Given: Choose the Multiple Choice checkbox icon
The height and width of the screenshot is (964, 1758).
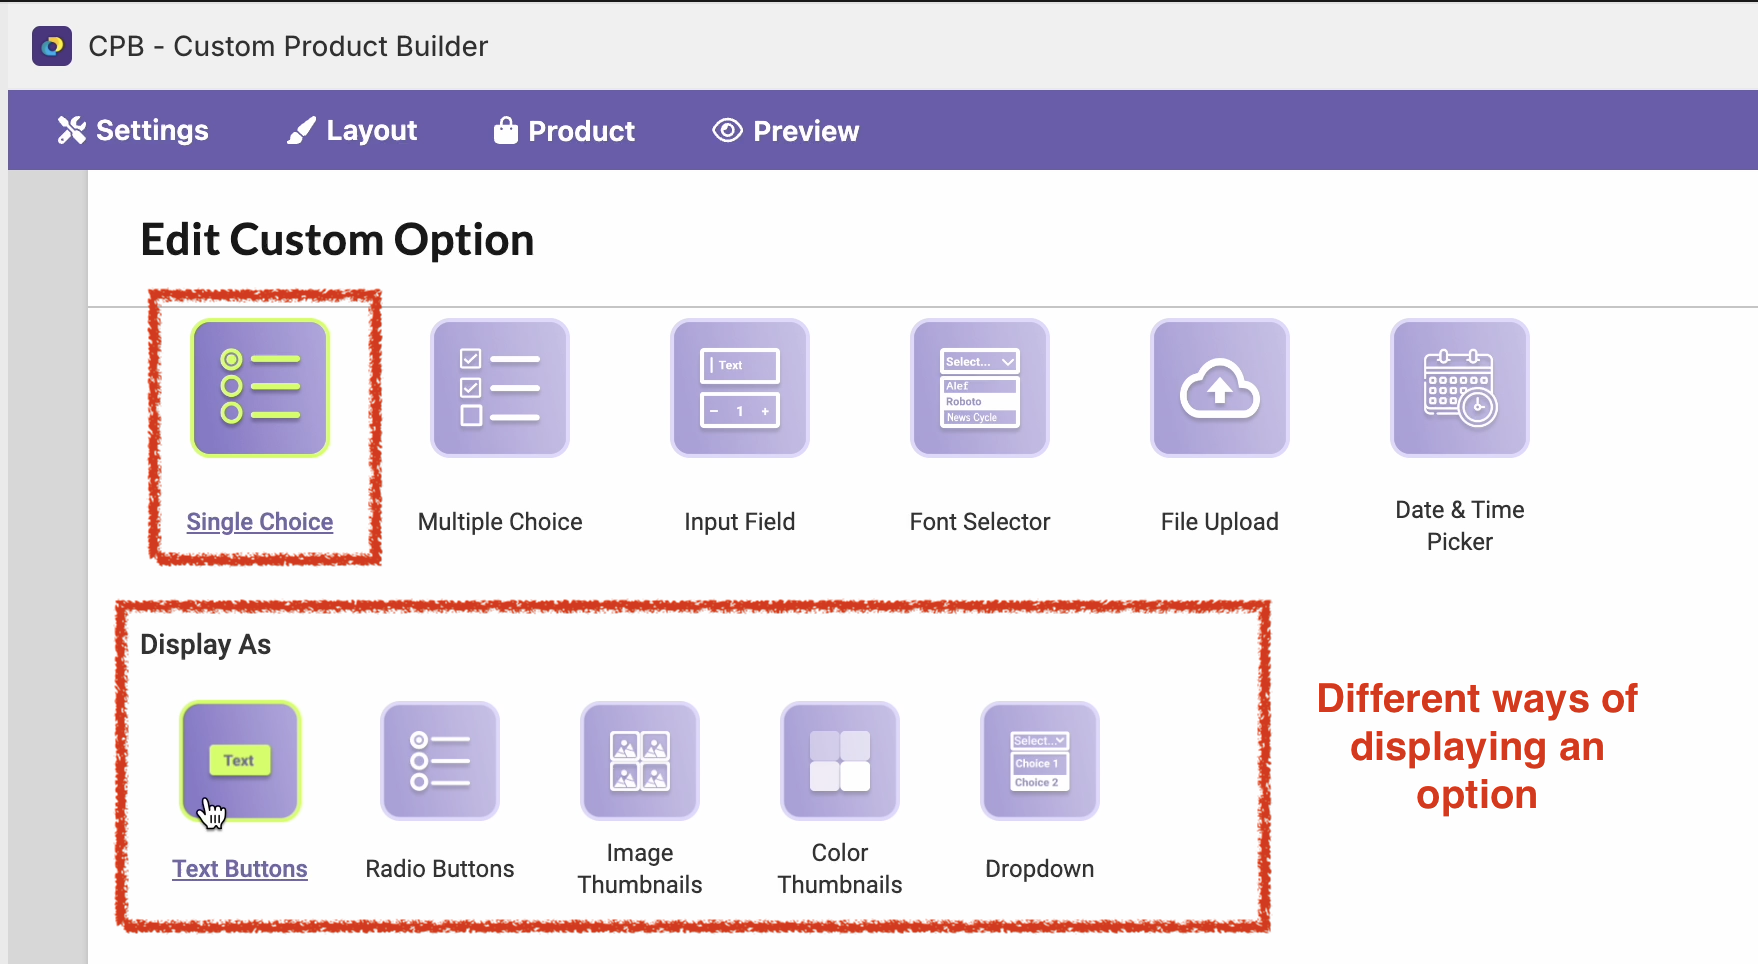Looking at the screenshot, I should point(500,388).
